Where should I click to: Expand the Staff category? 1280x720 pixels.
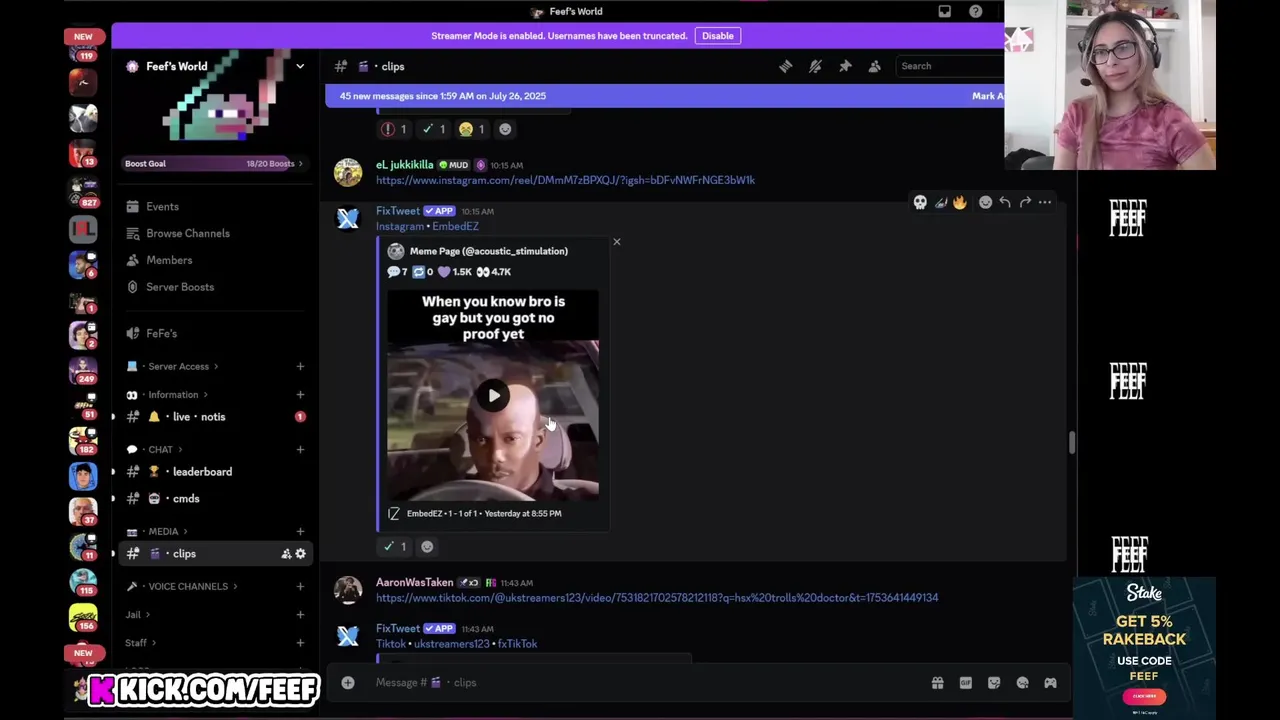pos(141,642)
